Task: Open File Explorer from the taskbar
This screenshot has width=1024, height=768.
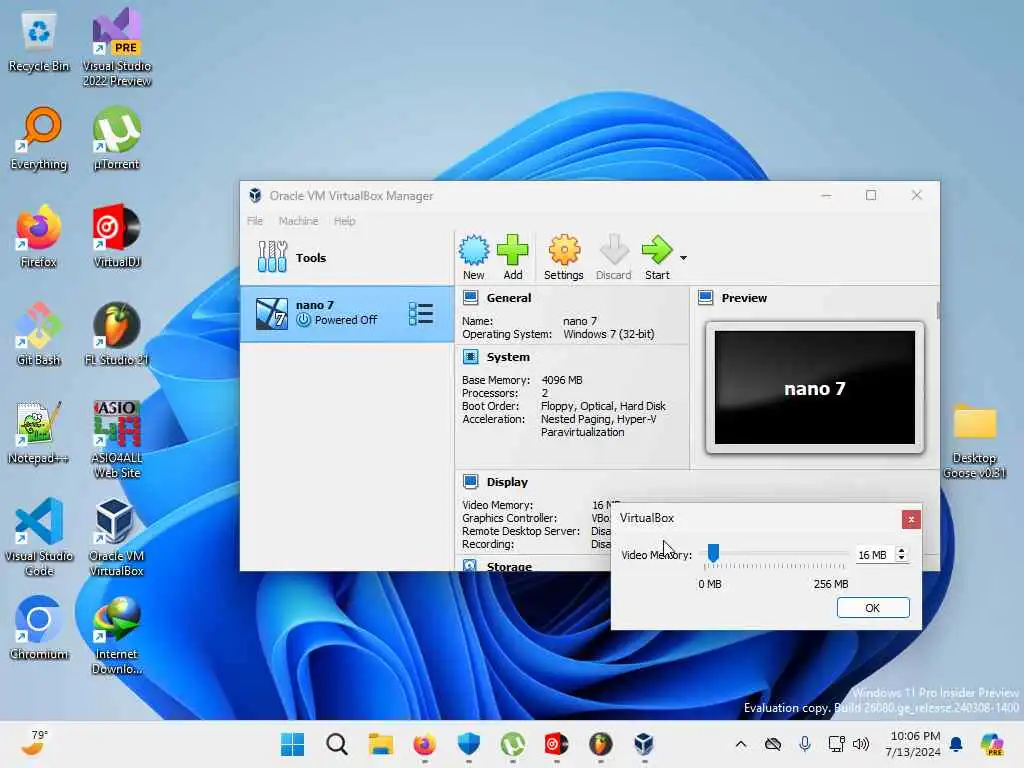Action: click(x=381, y=744)
